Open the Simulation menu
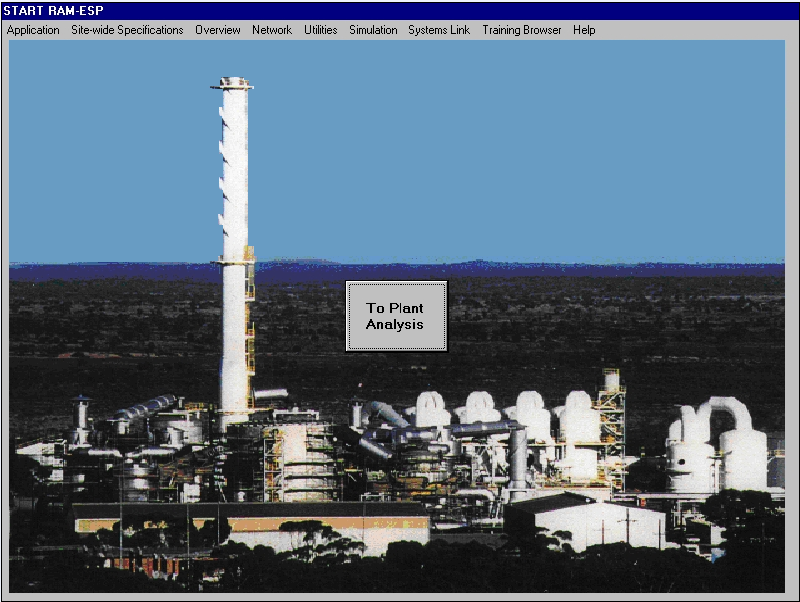This screenshot has width=800, height=602. [x=373, y=30]
